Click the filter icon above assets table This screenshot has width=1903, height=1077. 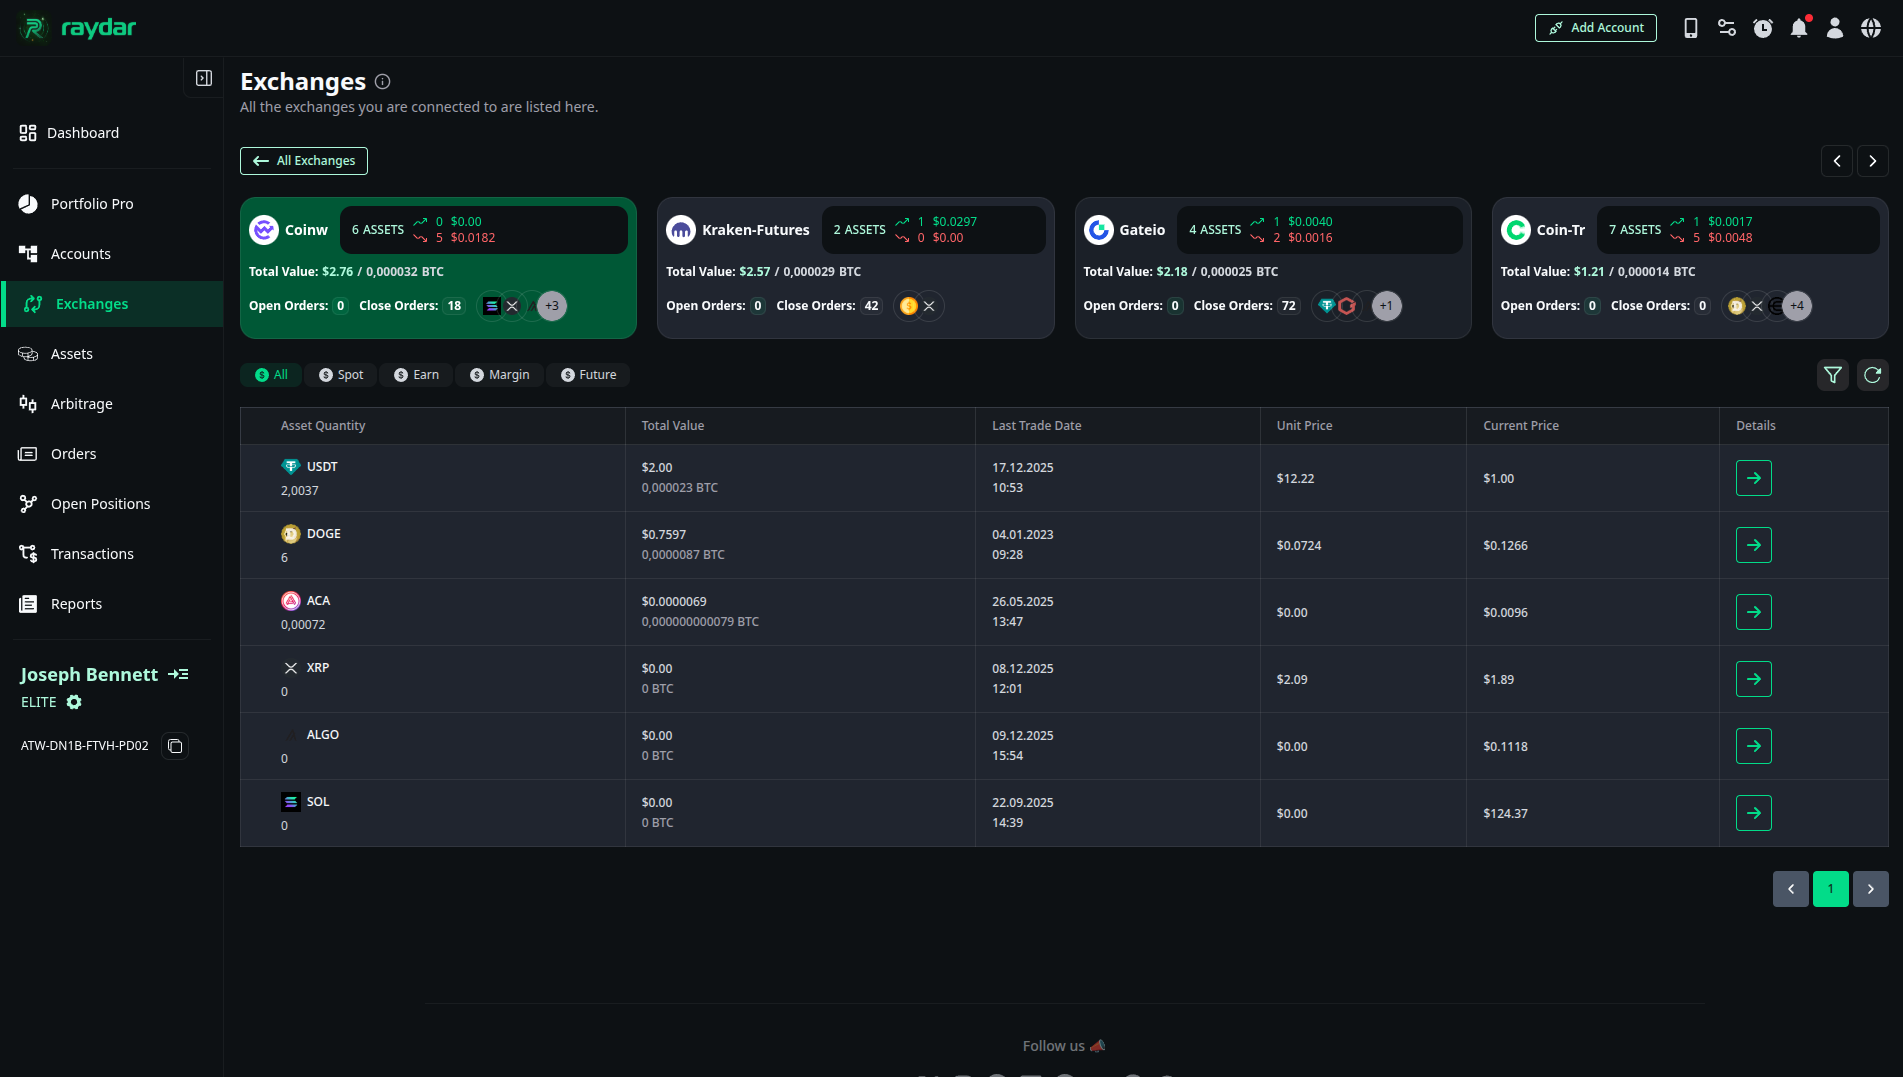[1833, 375]
